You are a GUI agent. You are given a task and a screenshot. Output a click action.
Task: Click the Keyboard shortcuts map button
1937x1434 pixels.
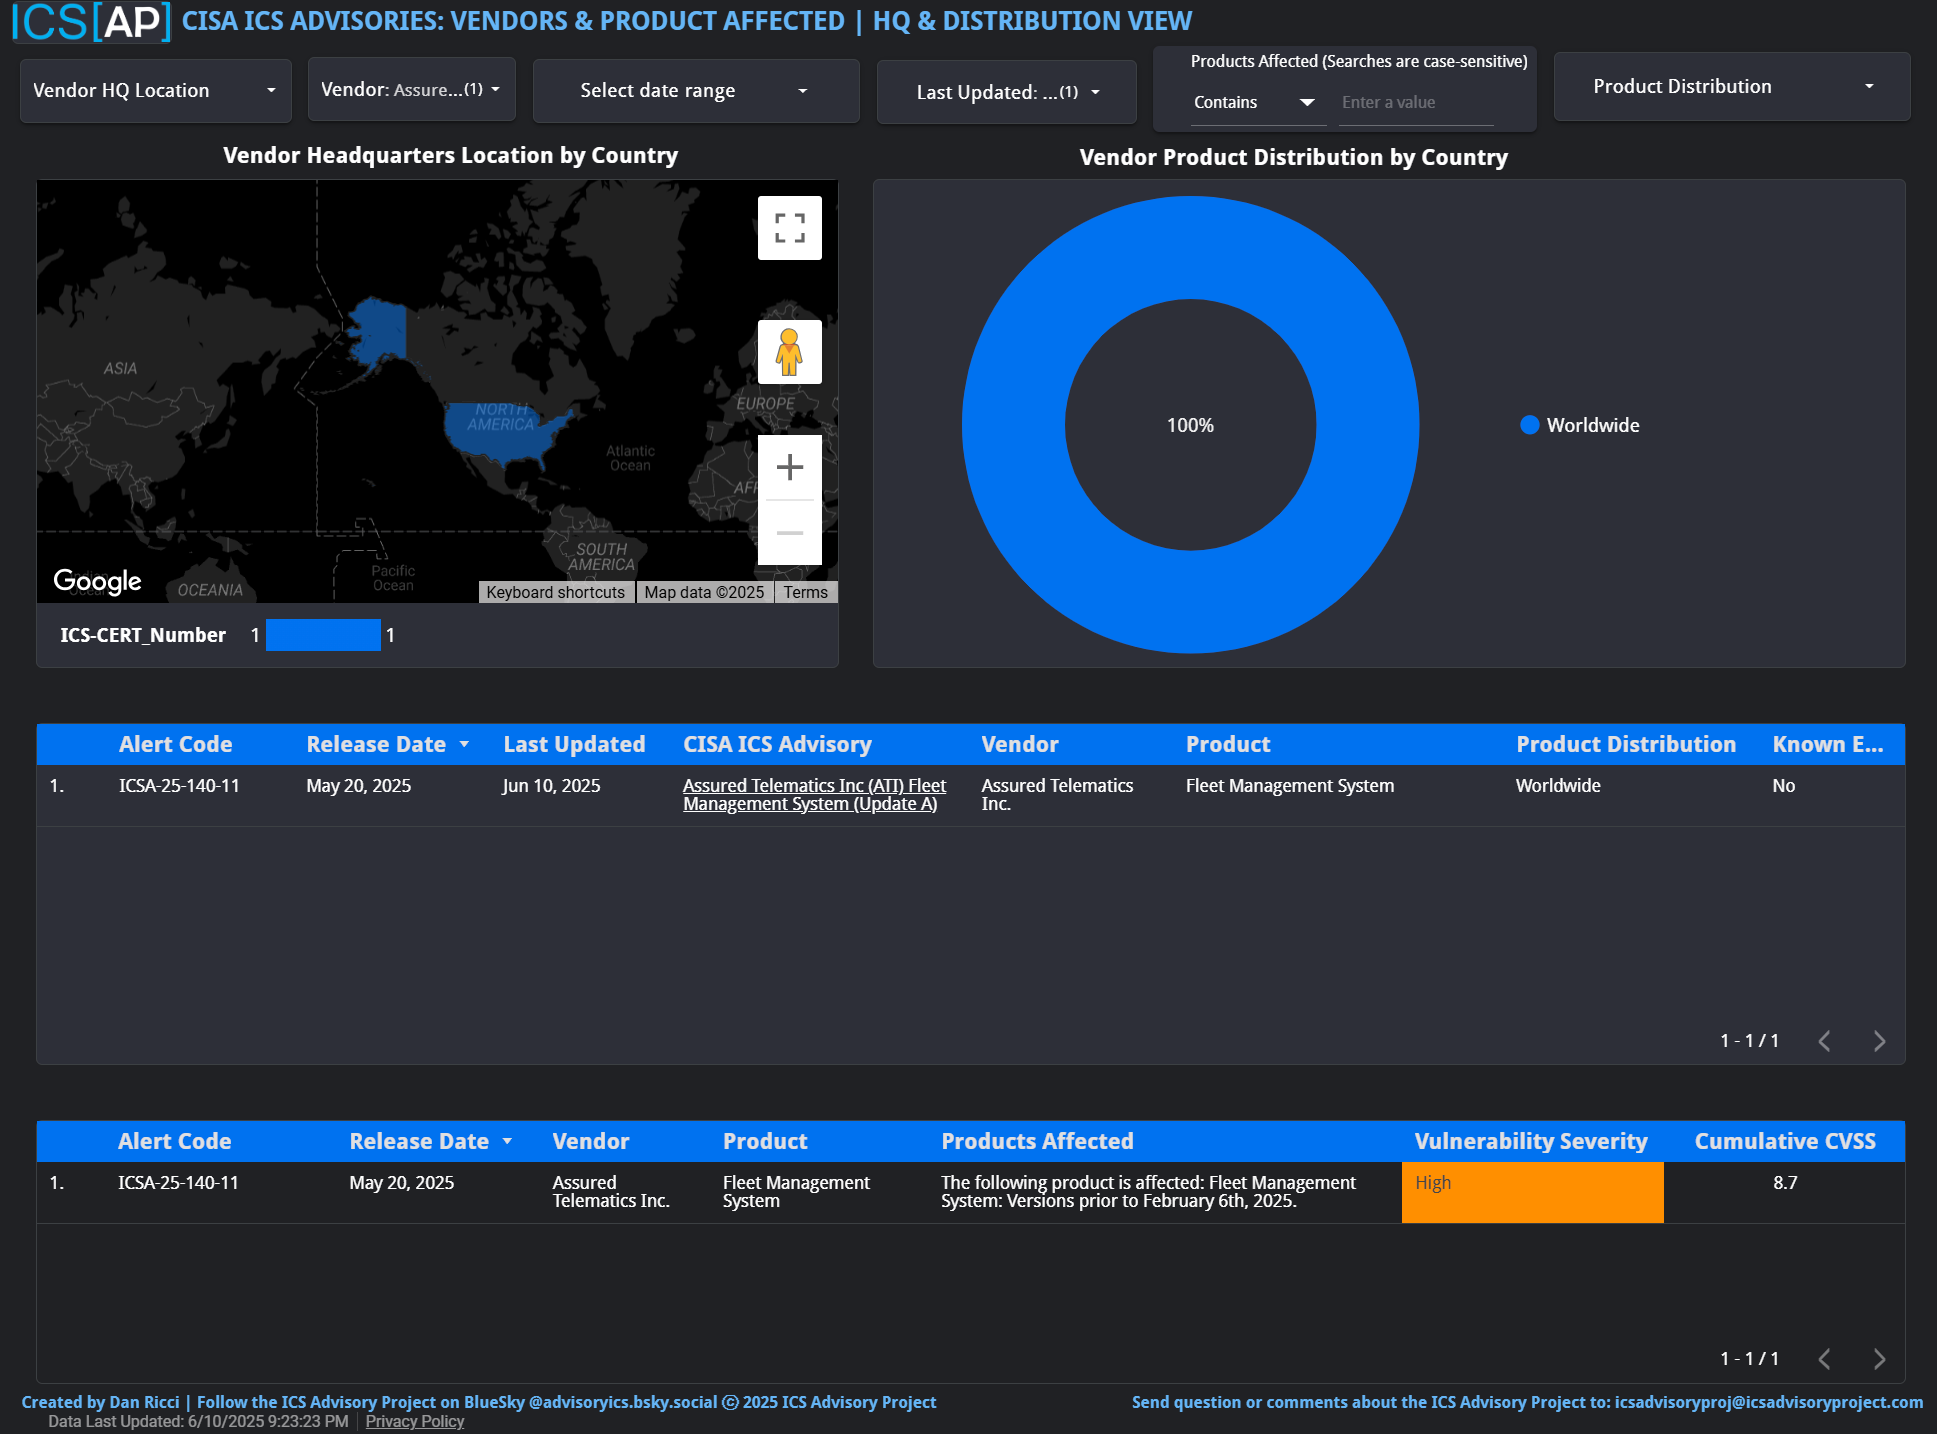556,592
